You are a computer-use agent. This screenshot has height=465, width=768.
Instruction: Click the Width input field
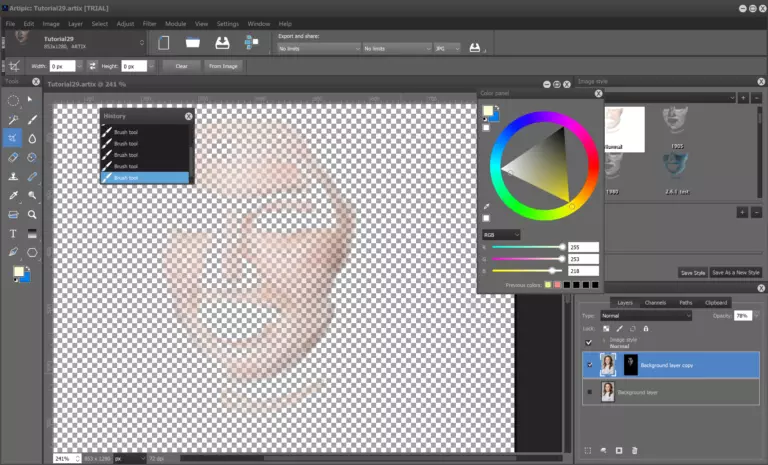pyautogui.click(x=62, y=66)
